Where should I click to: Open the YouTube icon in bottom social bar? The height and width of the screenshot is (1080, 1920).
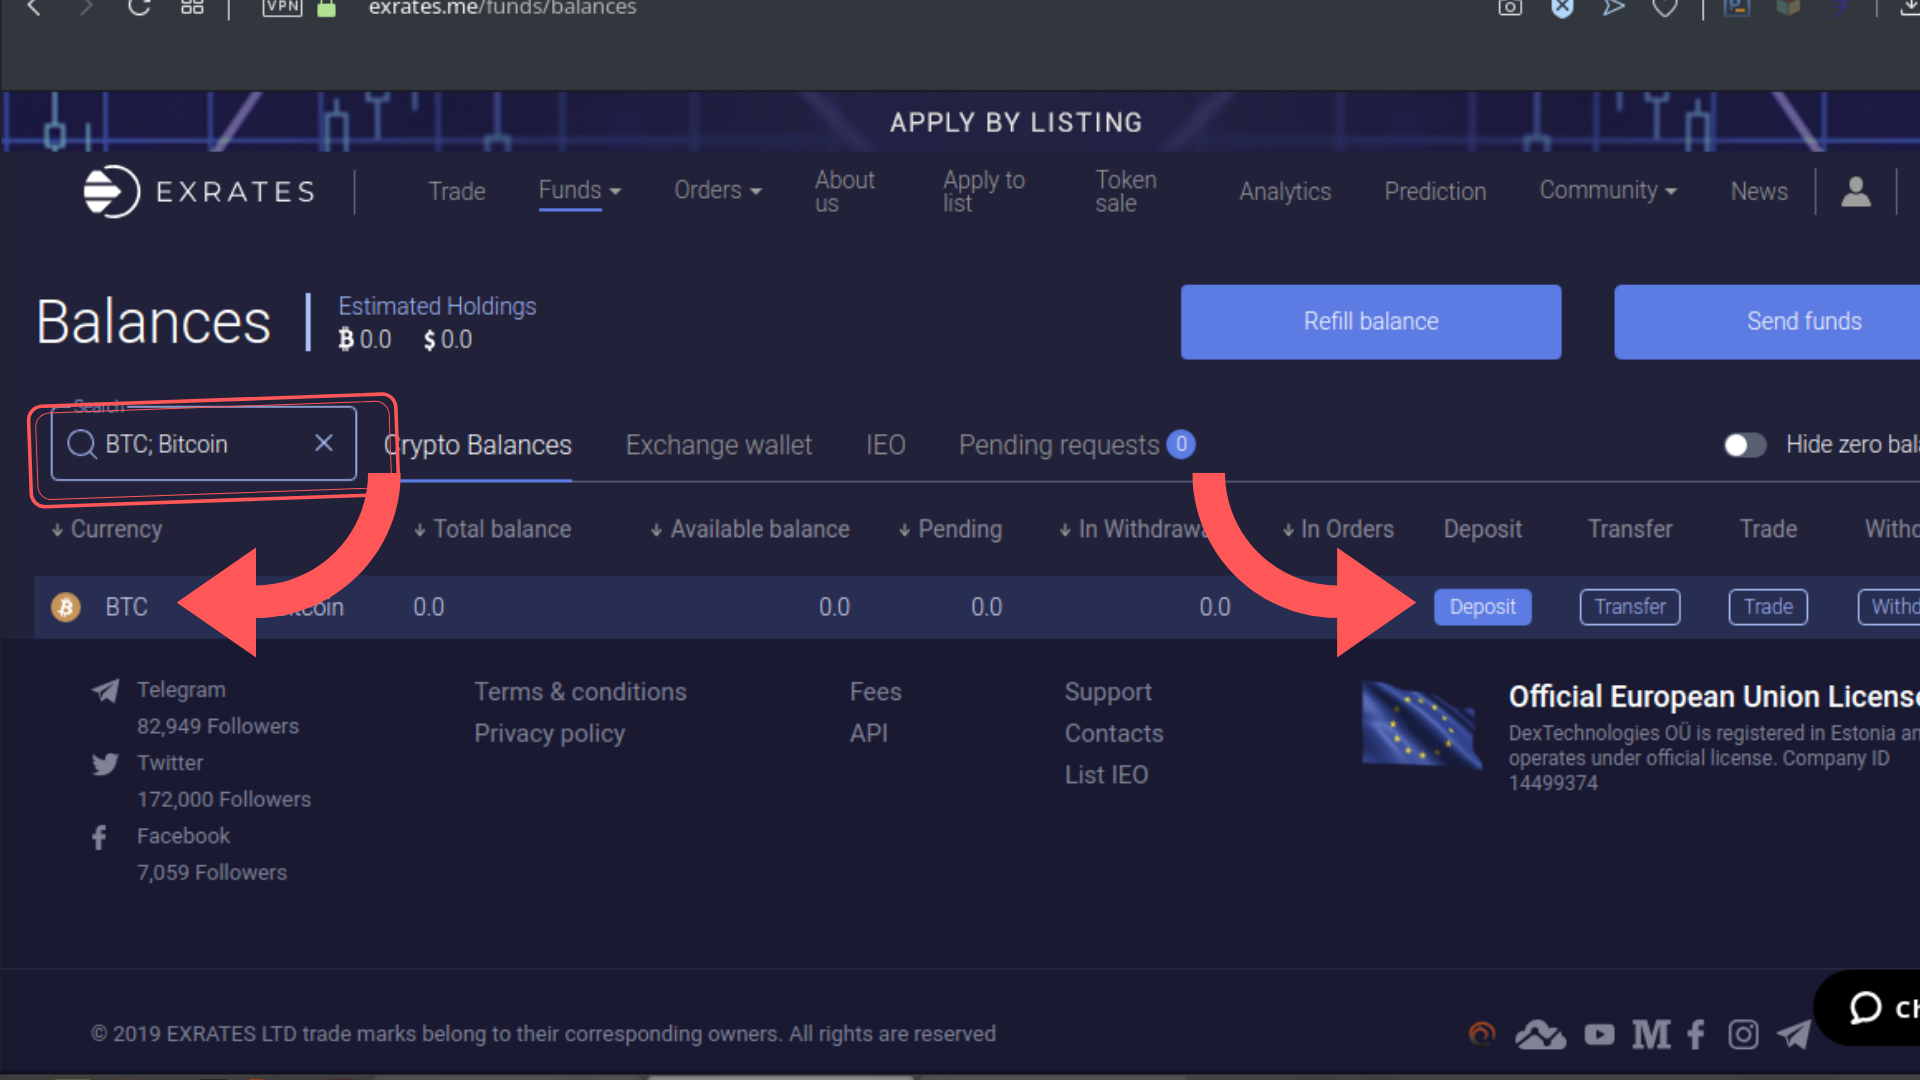(x=1599, y=1034)
